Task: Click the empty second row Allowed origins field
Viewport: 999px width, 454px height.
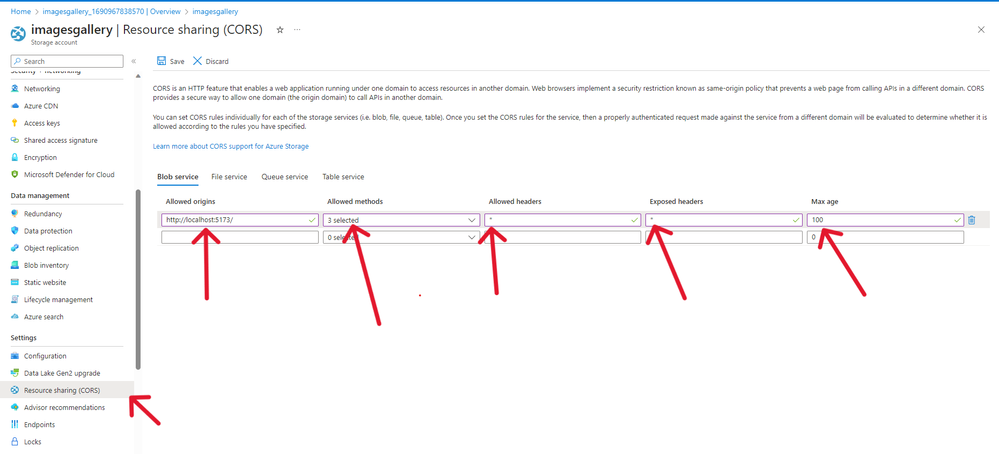Action: click(x=240, y=238)
